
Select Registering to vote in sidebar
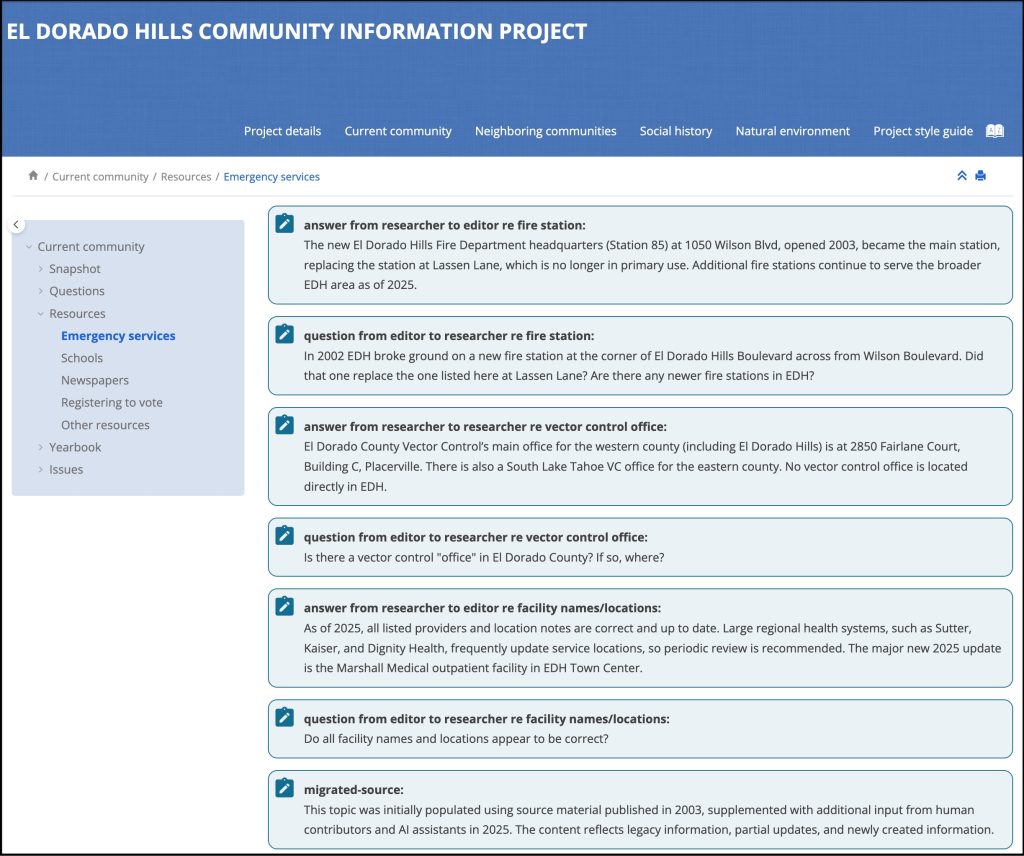click(111, 403)
